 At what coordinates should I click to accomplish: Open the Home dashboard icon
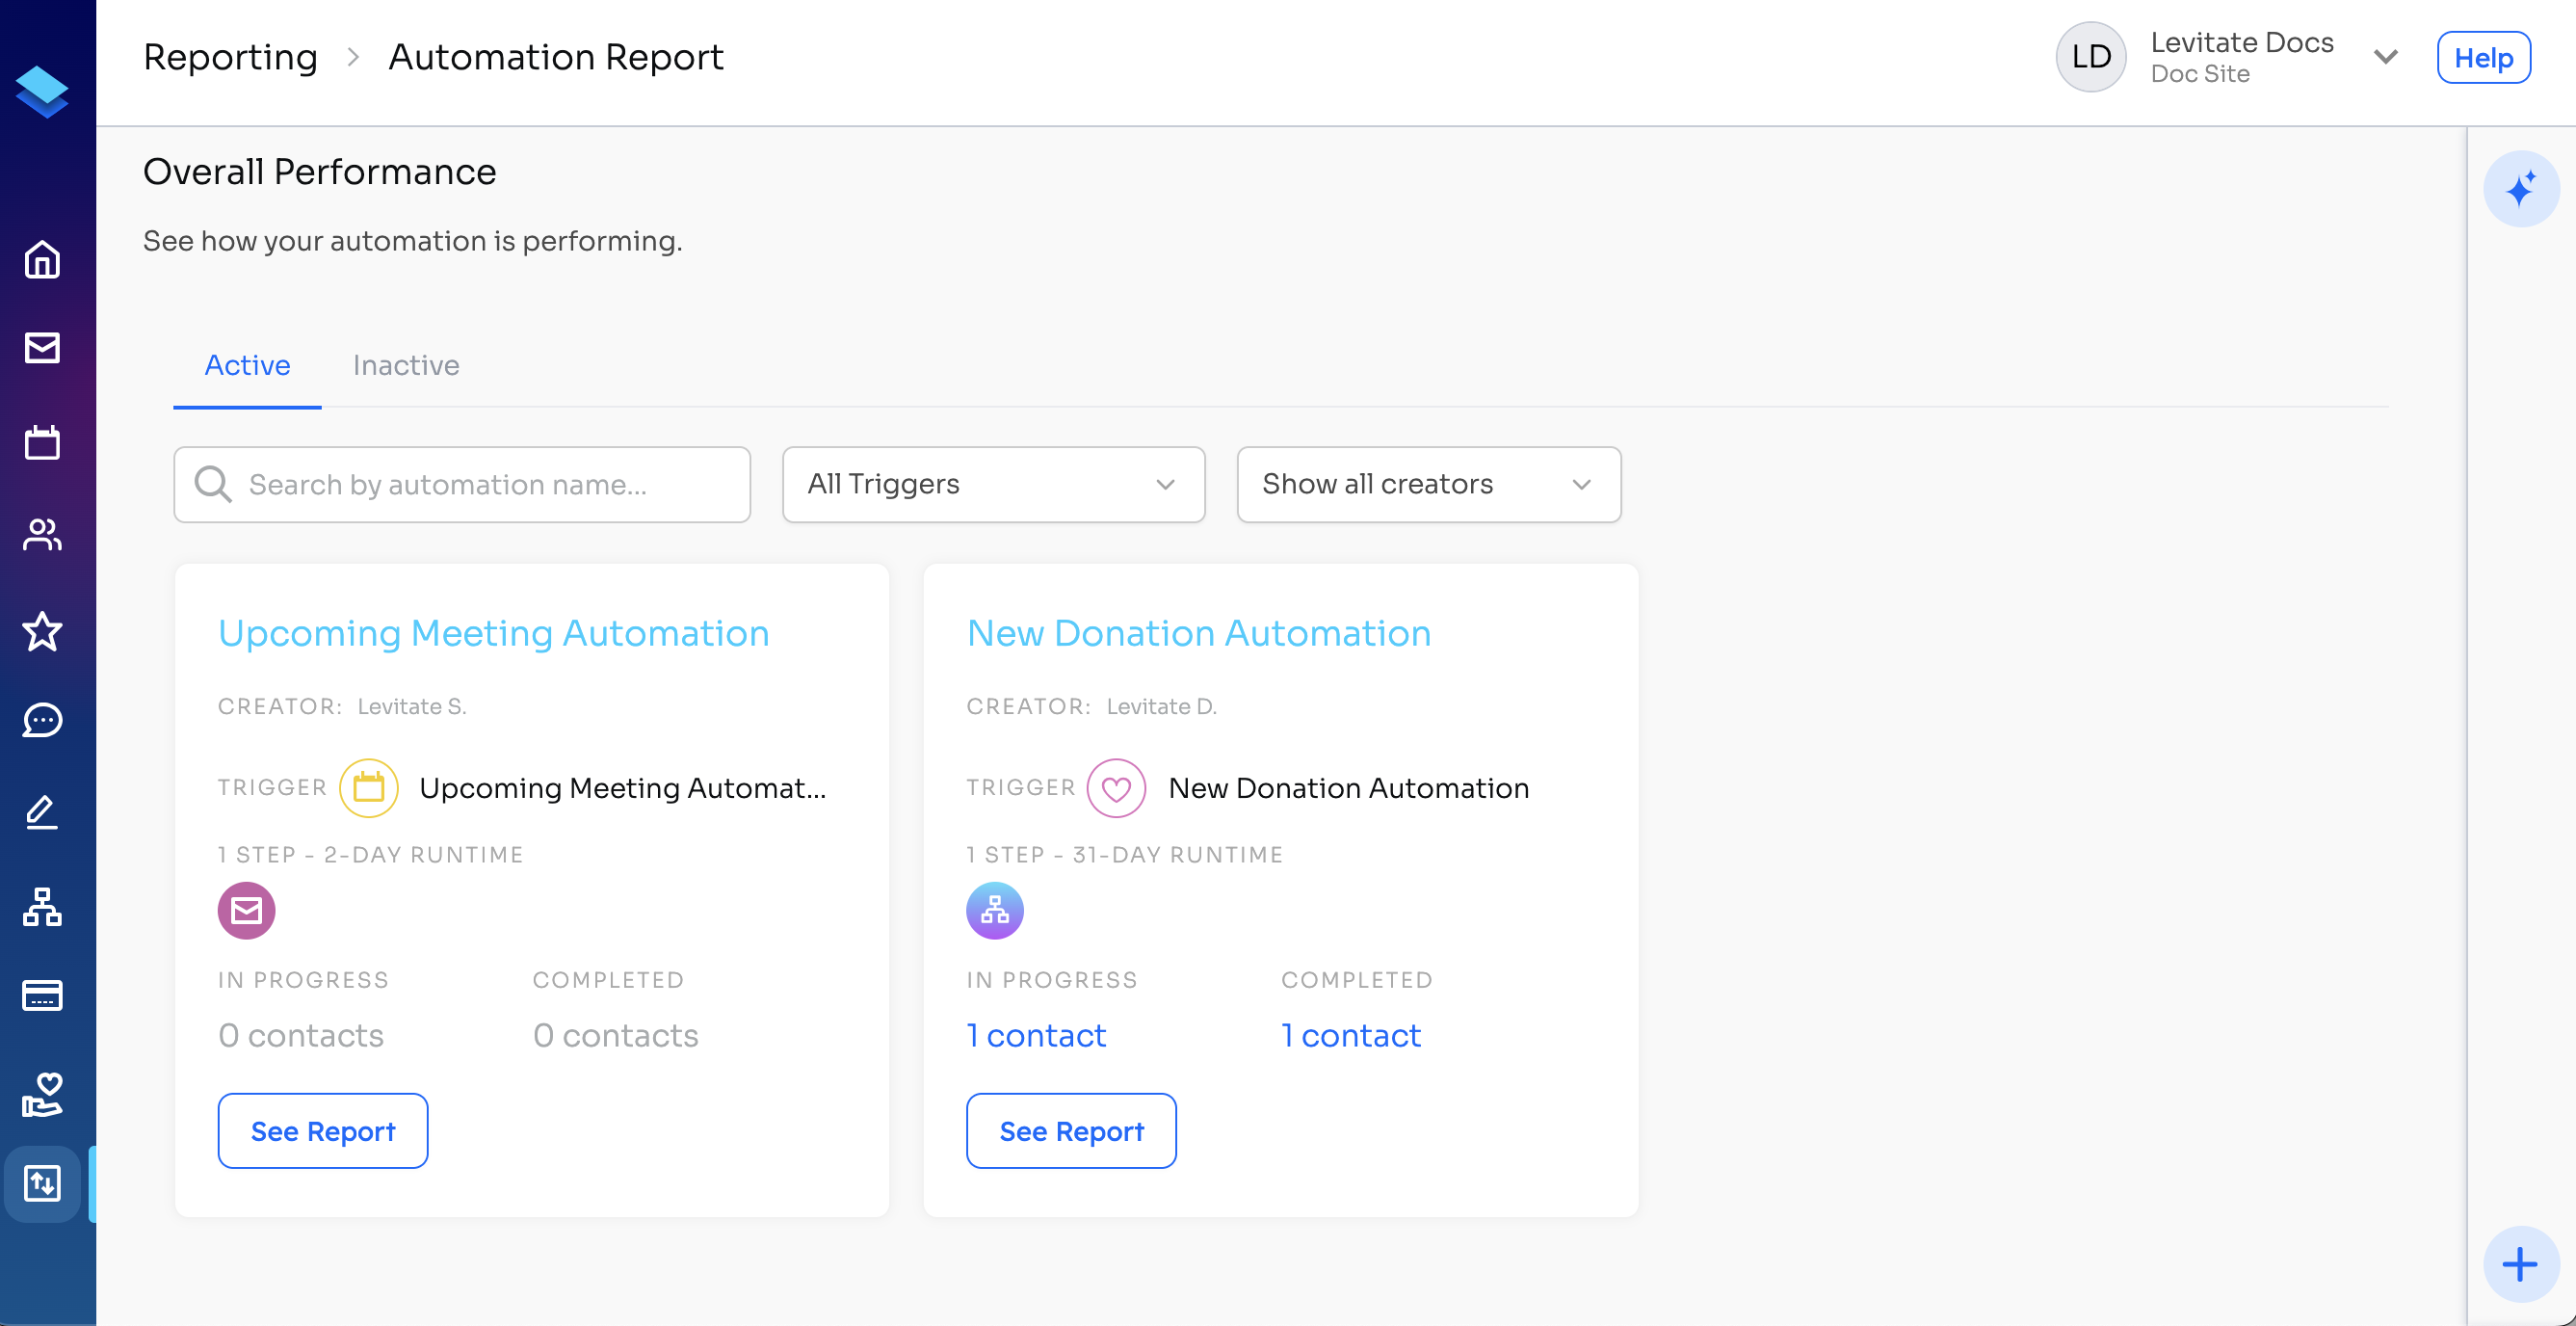(x=42, y=260)
